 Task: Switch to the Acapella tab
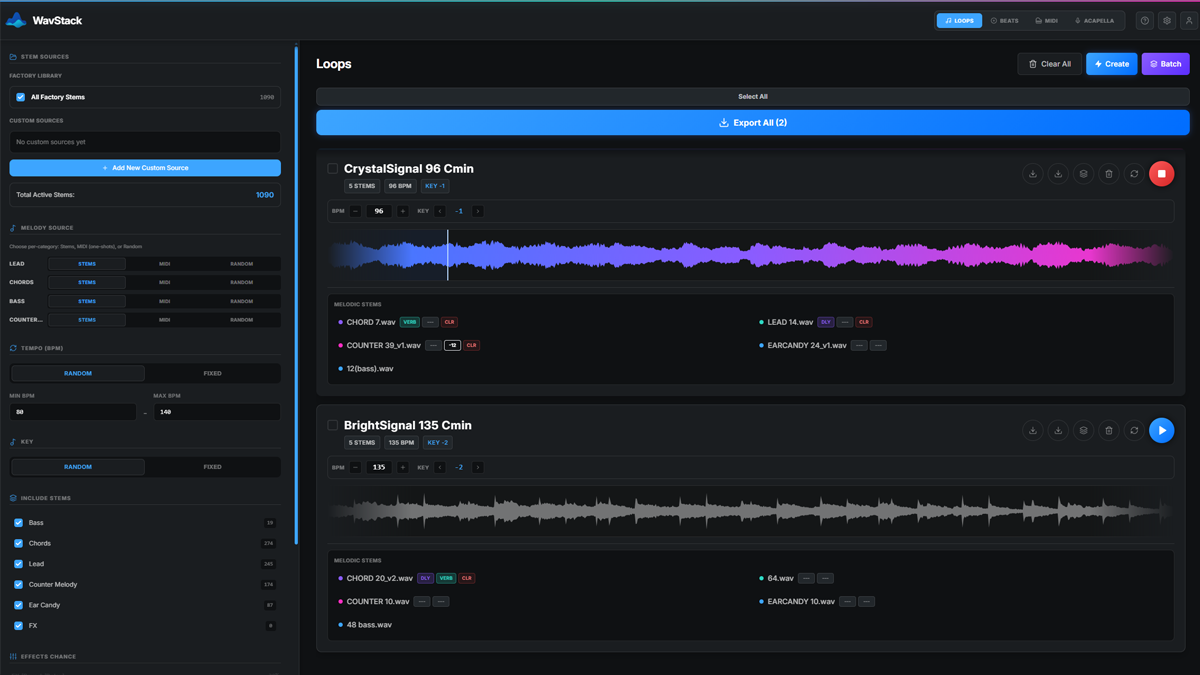tap(1094, 21)
